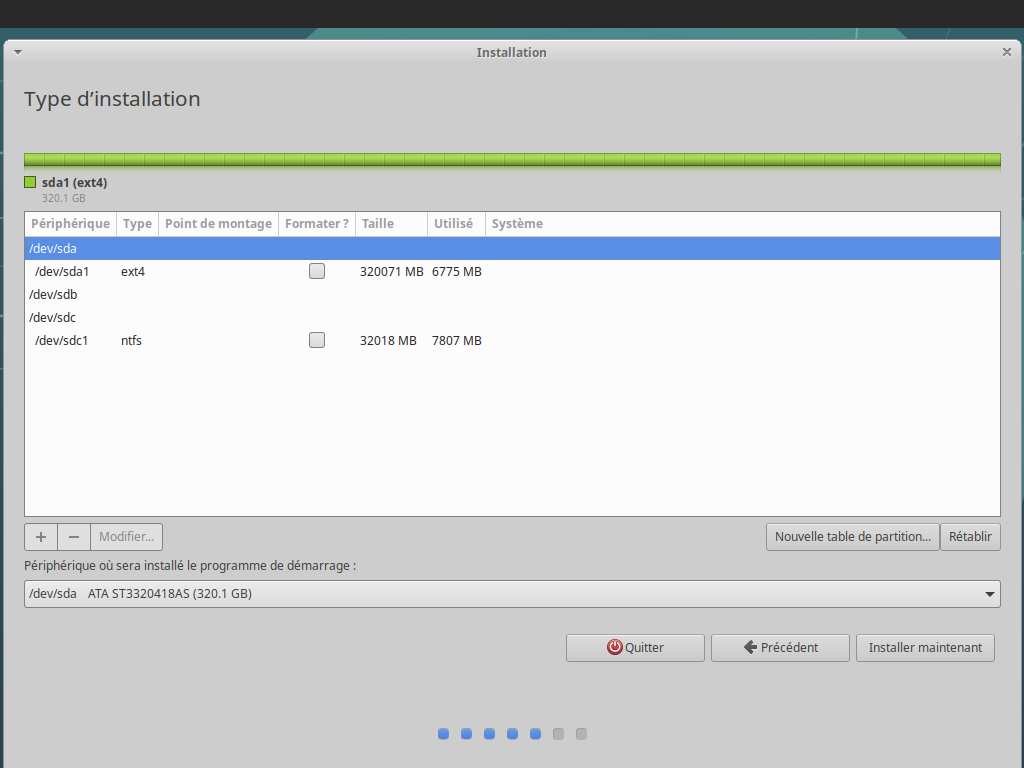The image size is (1024, 768).
Task: Sort by the Périphérique column header
Action: tap(70, 224)
